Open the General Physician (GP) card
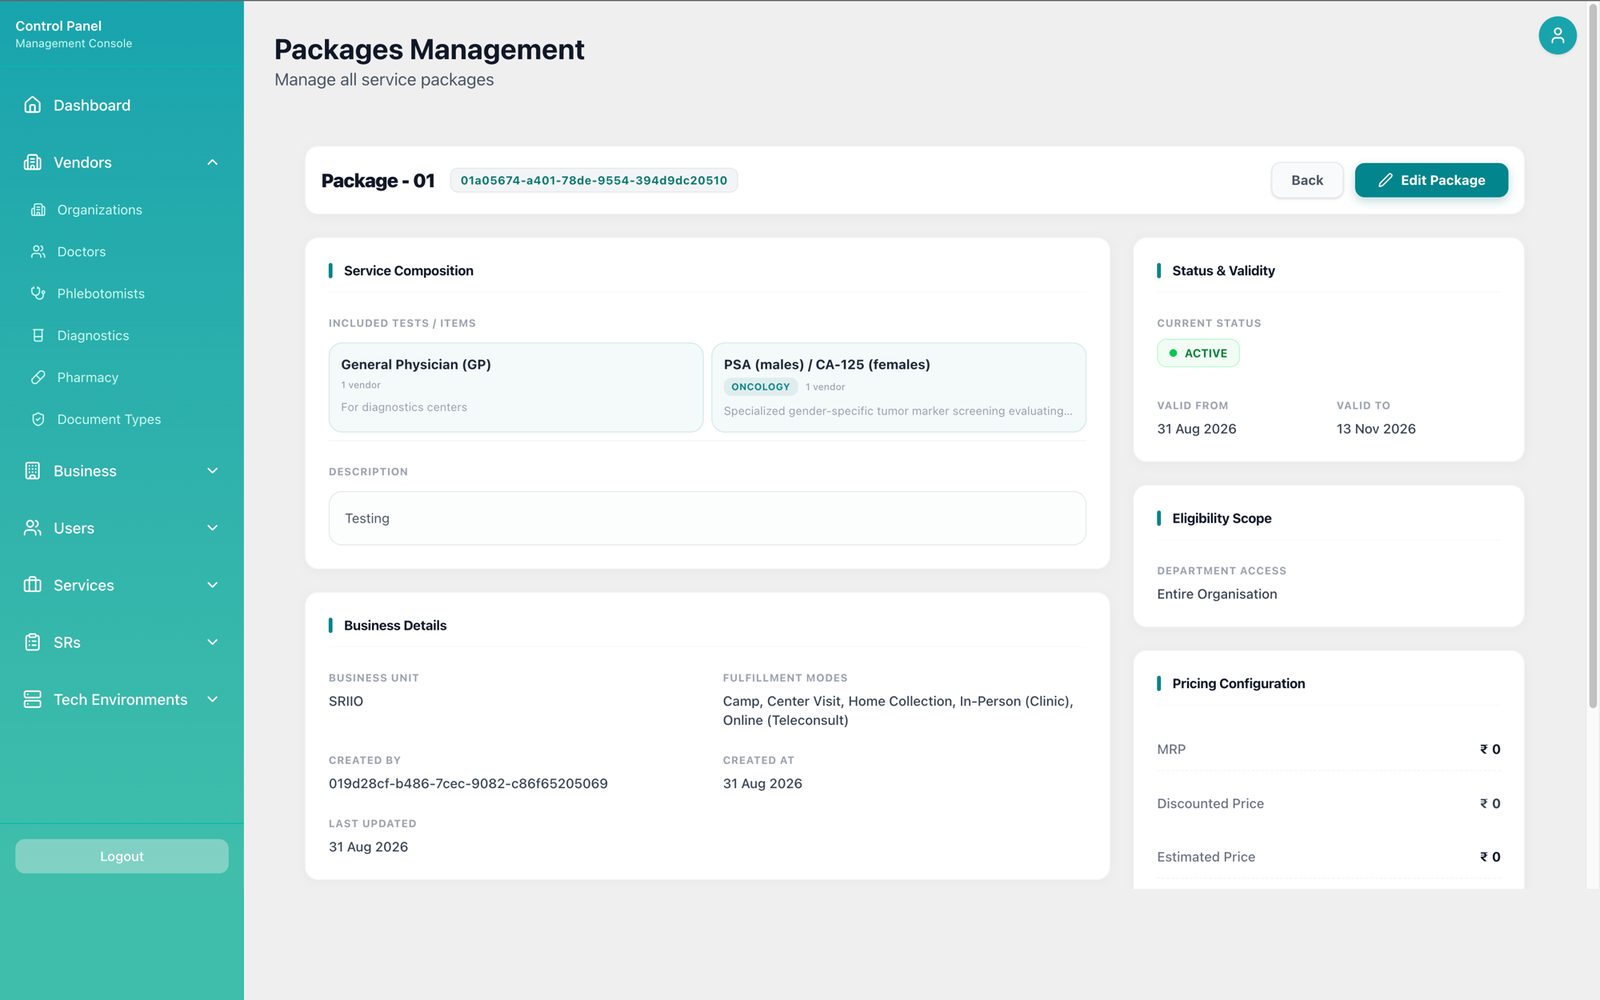This screenshot has height=1000, width=1600. [x=516, y=388]
